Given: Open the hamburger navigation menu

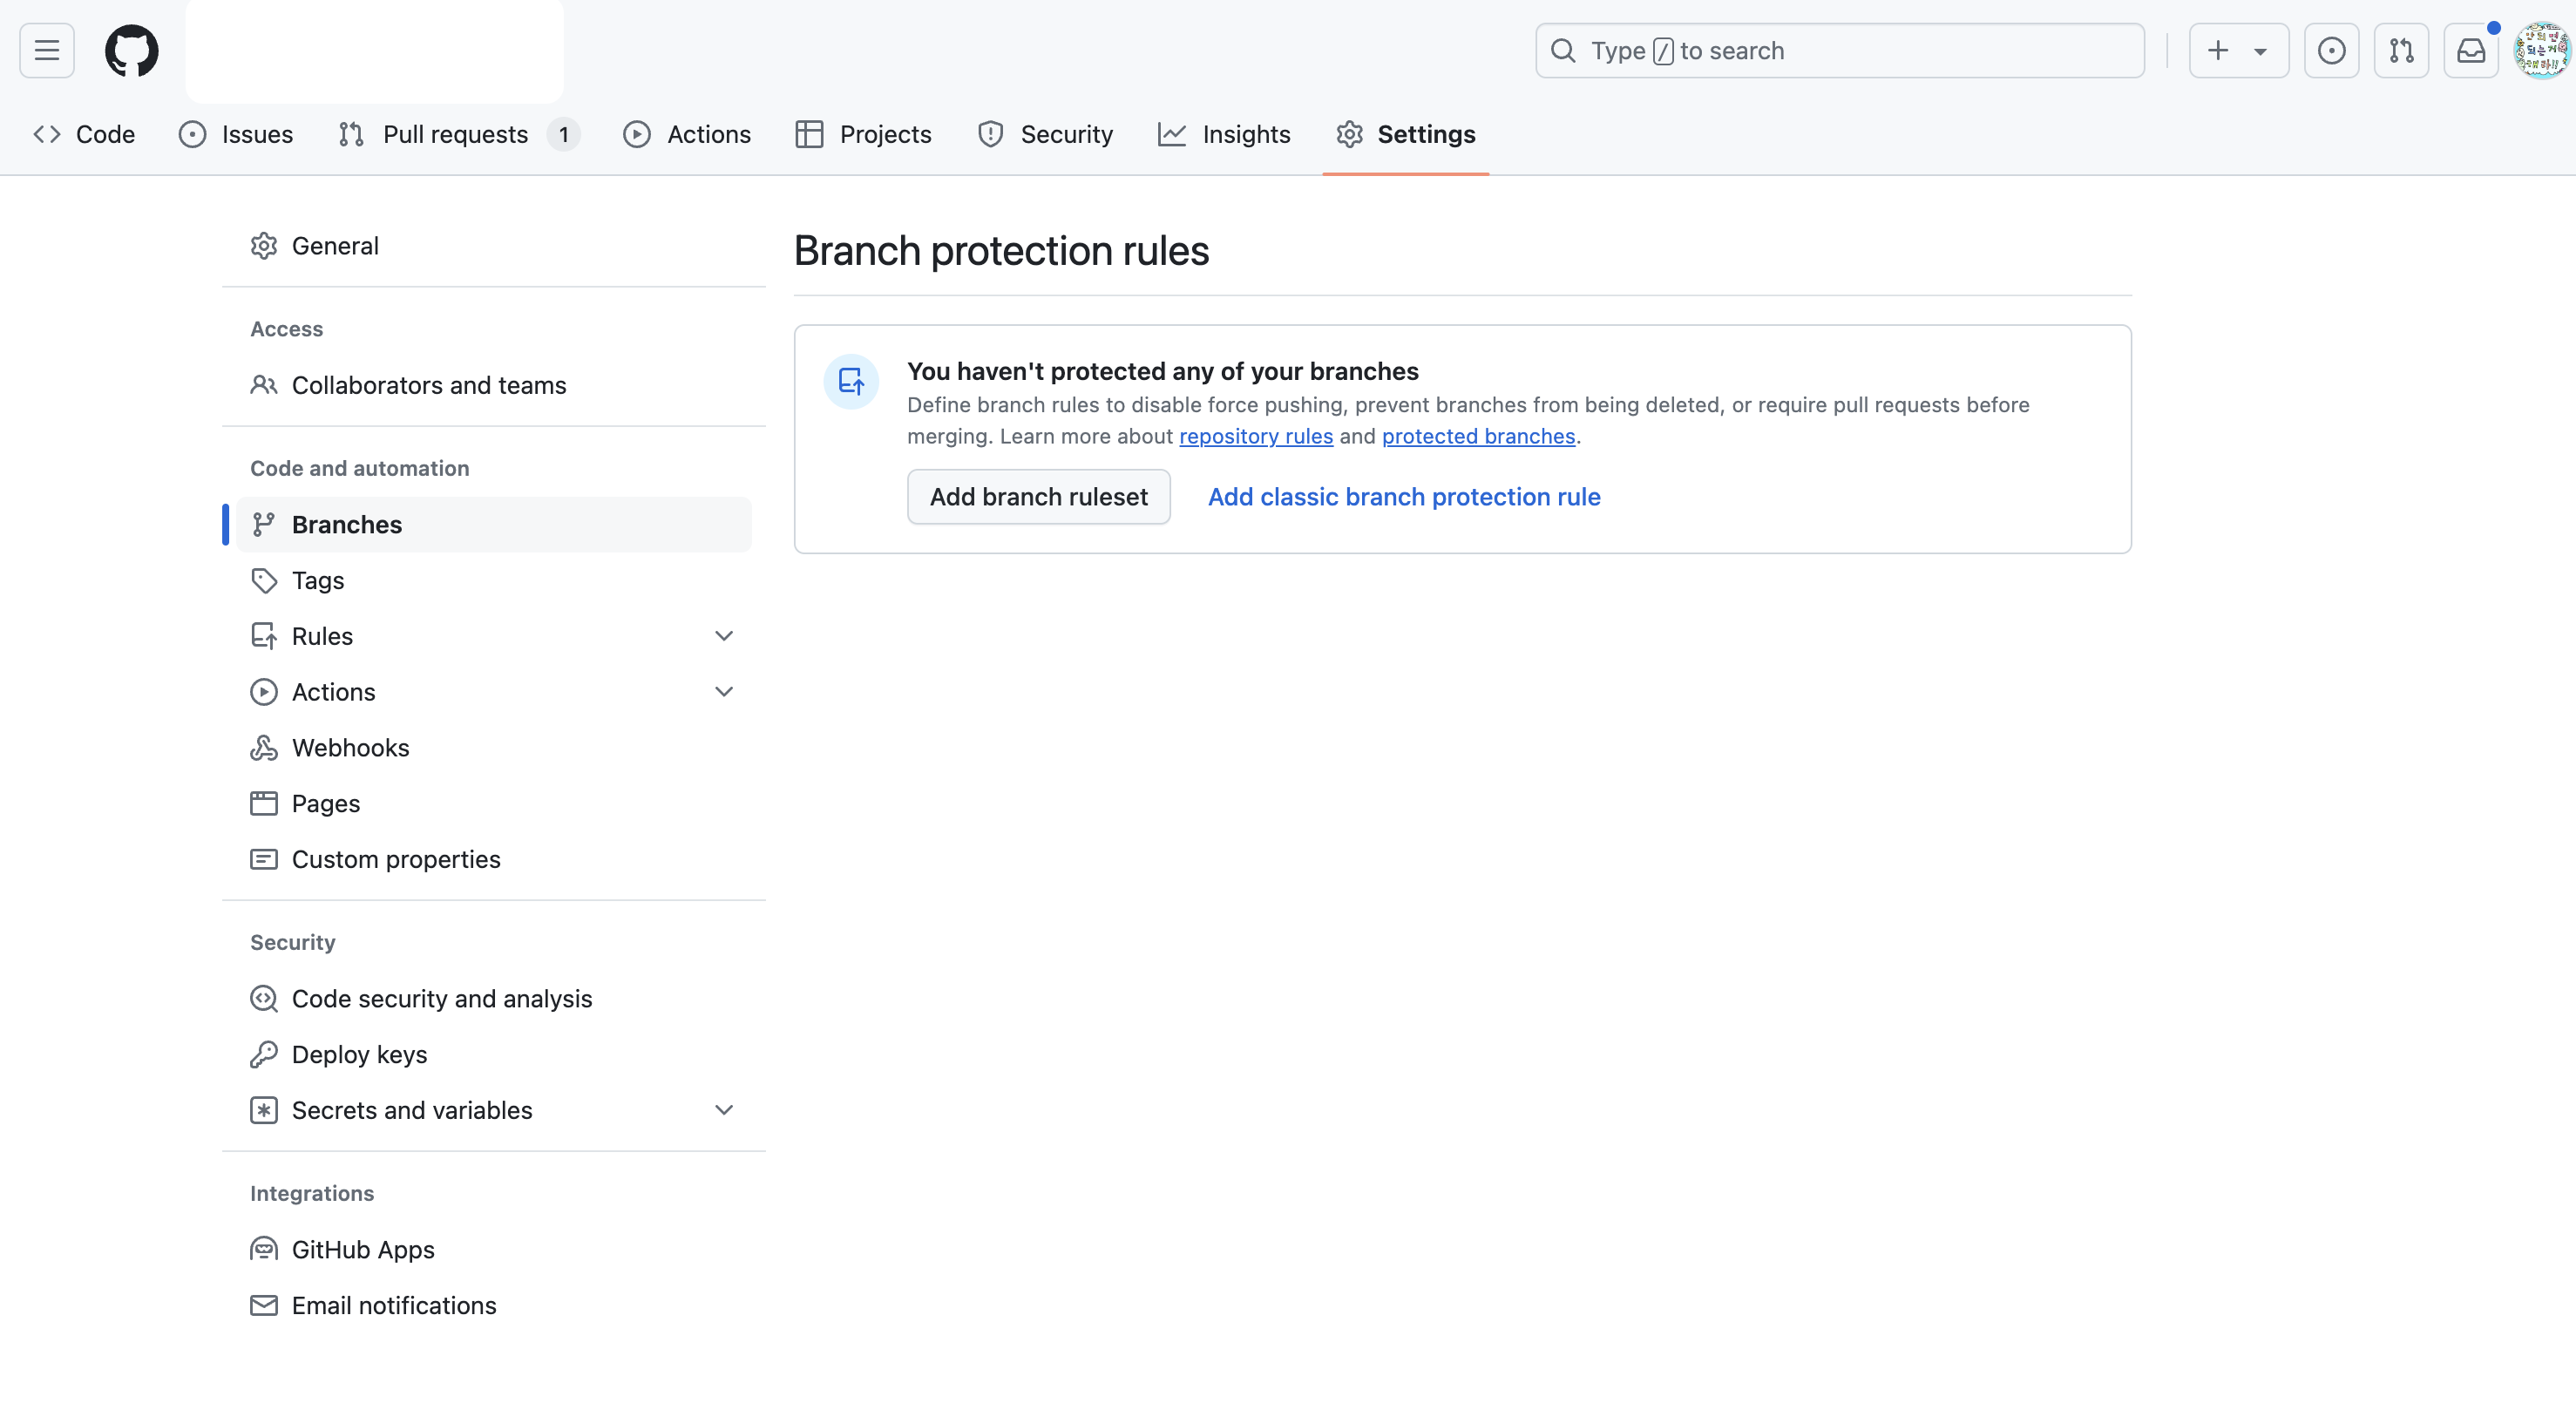Looking at the screenshot, I should coord(47,50).
